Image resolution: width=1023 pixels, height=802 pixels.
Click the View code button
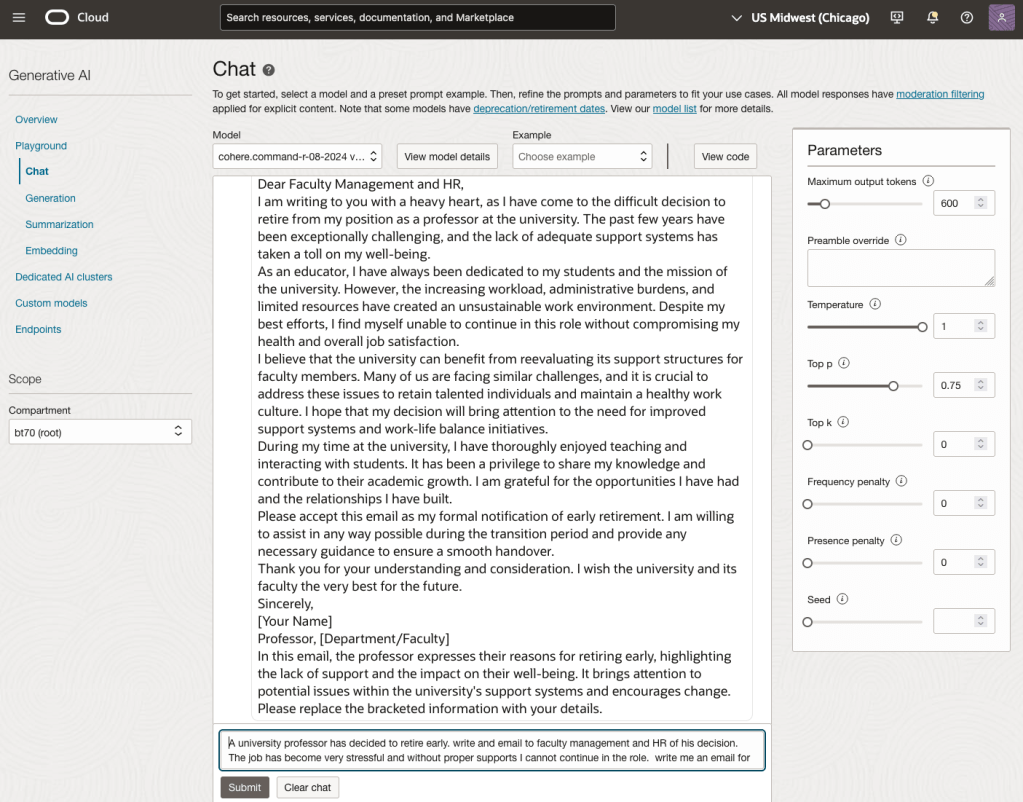tap(725, 156)
